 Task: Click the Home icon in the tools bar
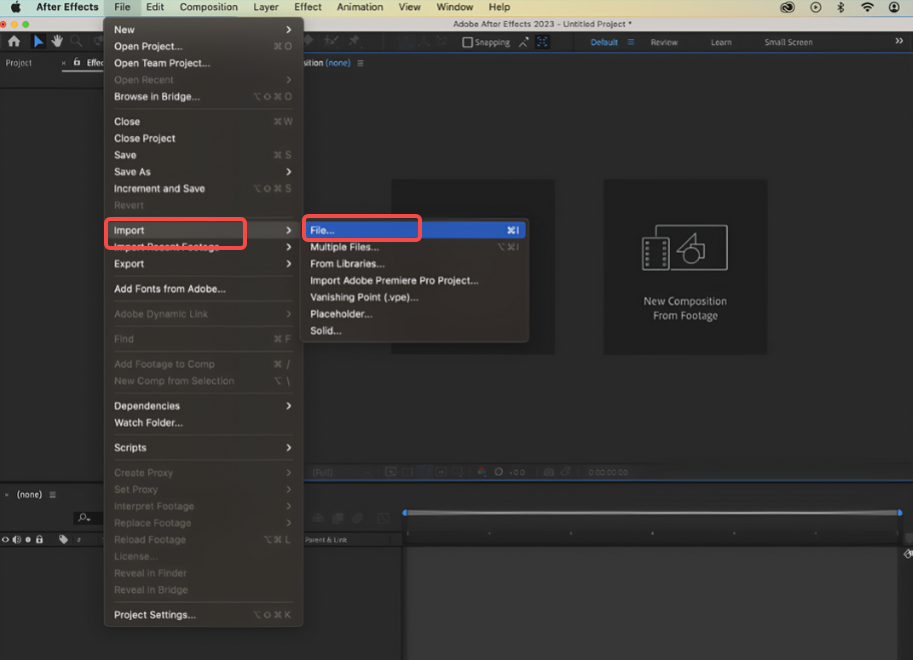(13, 41)
